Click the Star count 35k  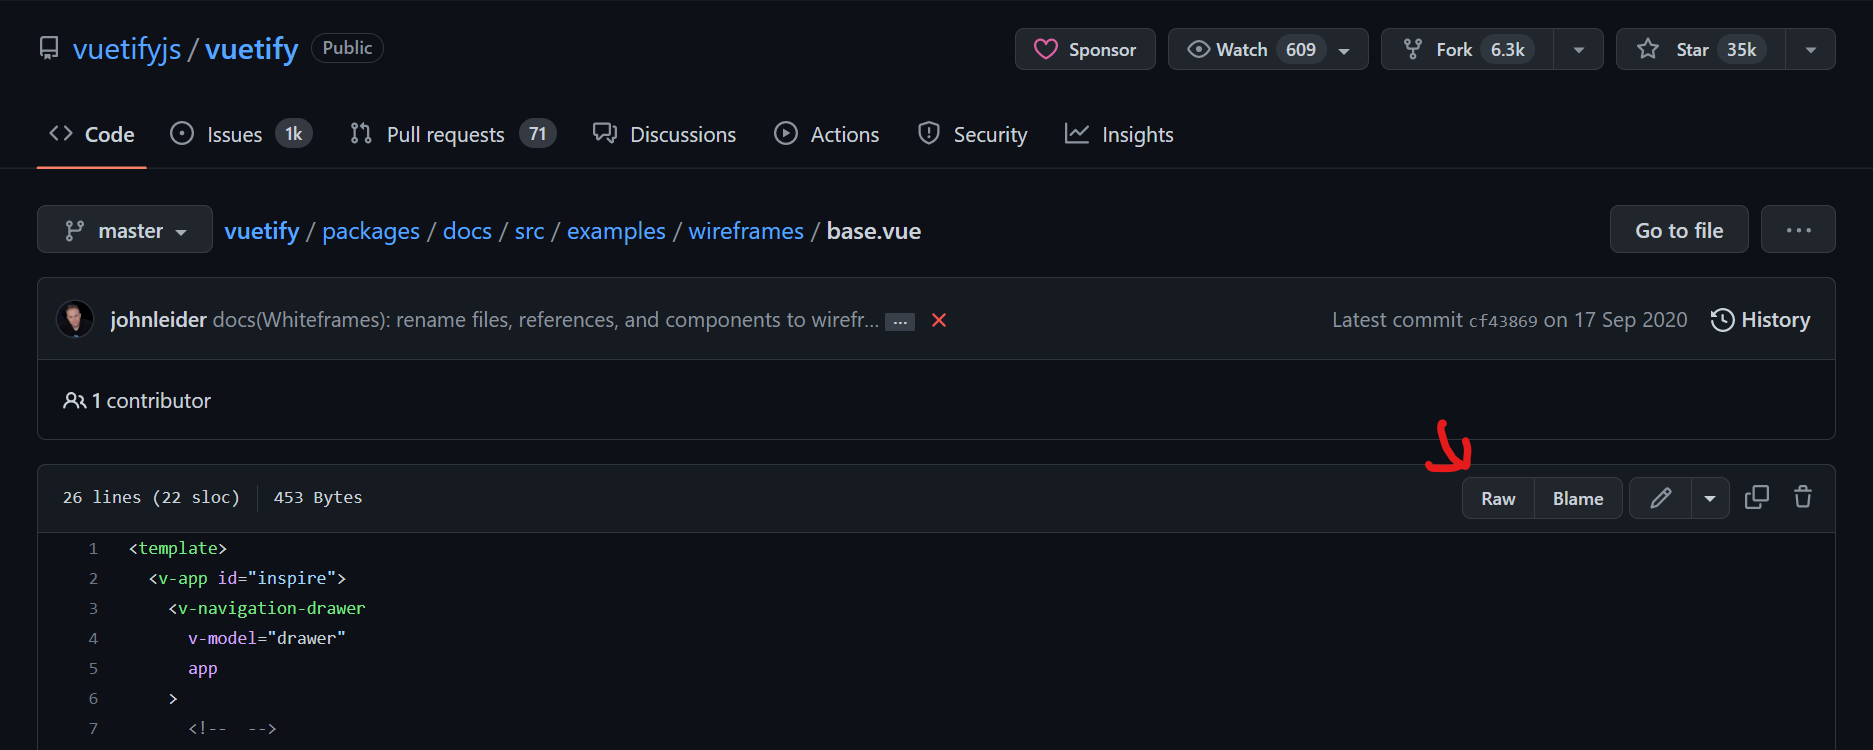(x=1742, y=49)
